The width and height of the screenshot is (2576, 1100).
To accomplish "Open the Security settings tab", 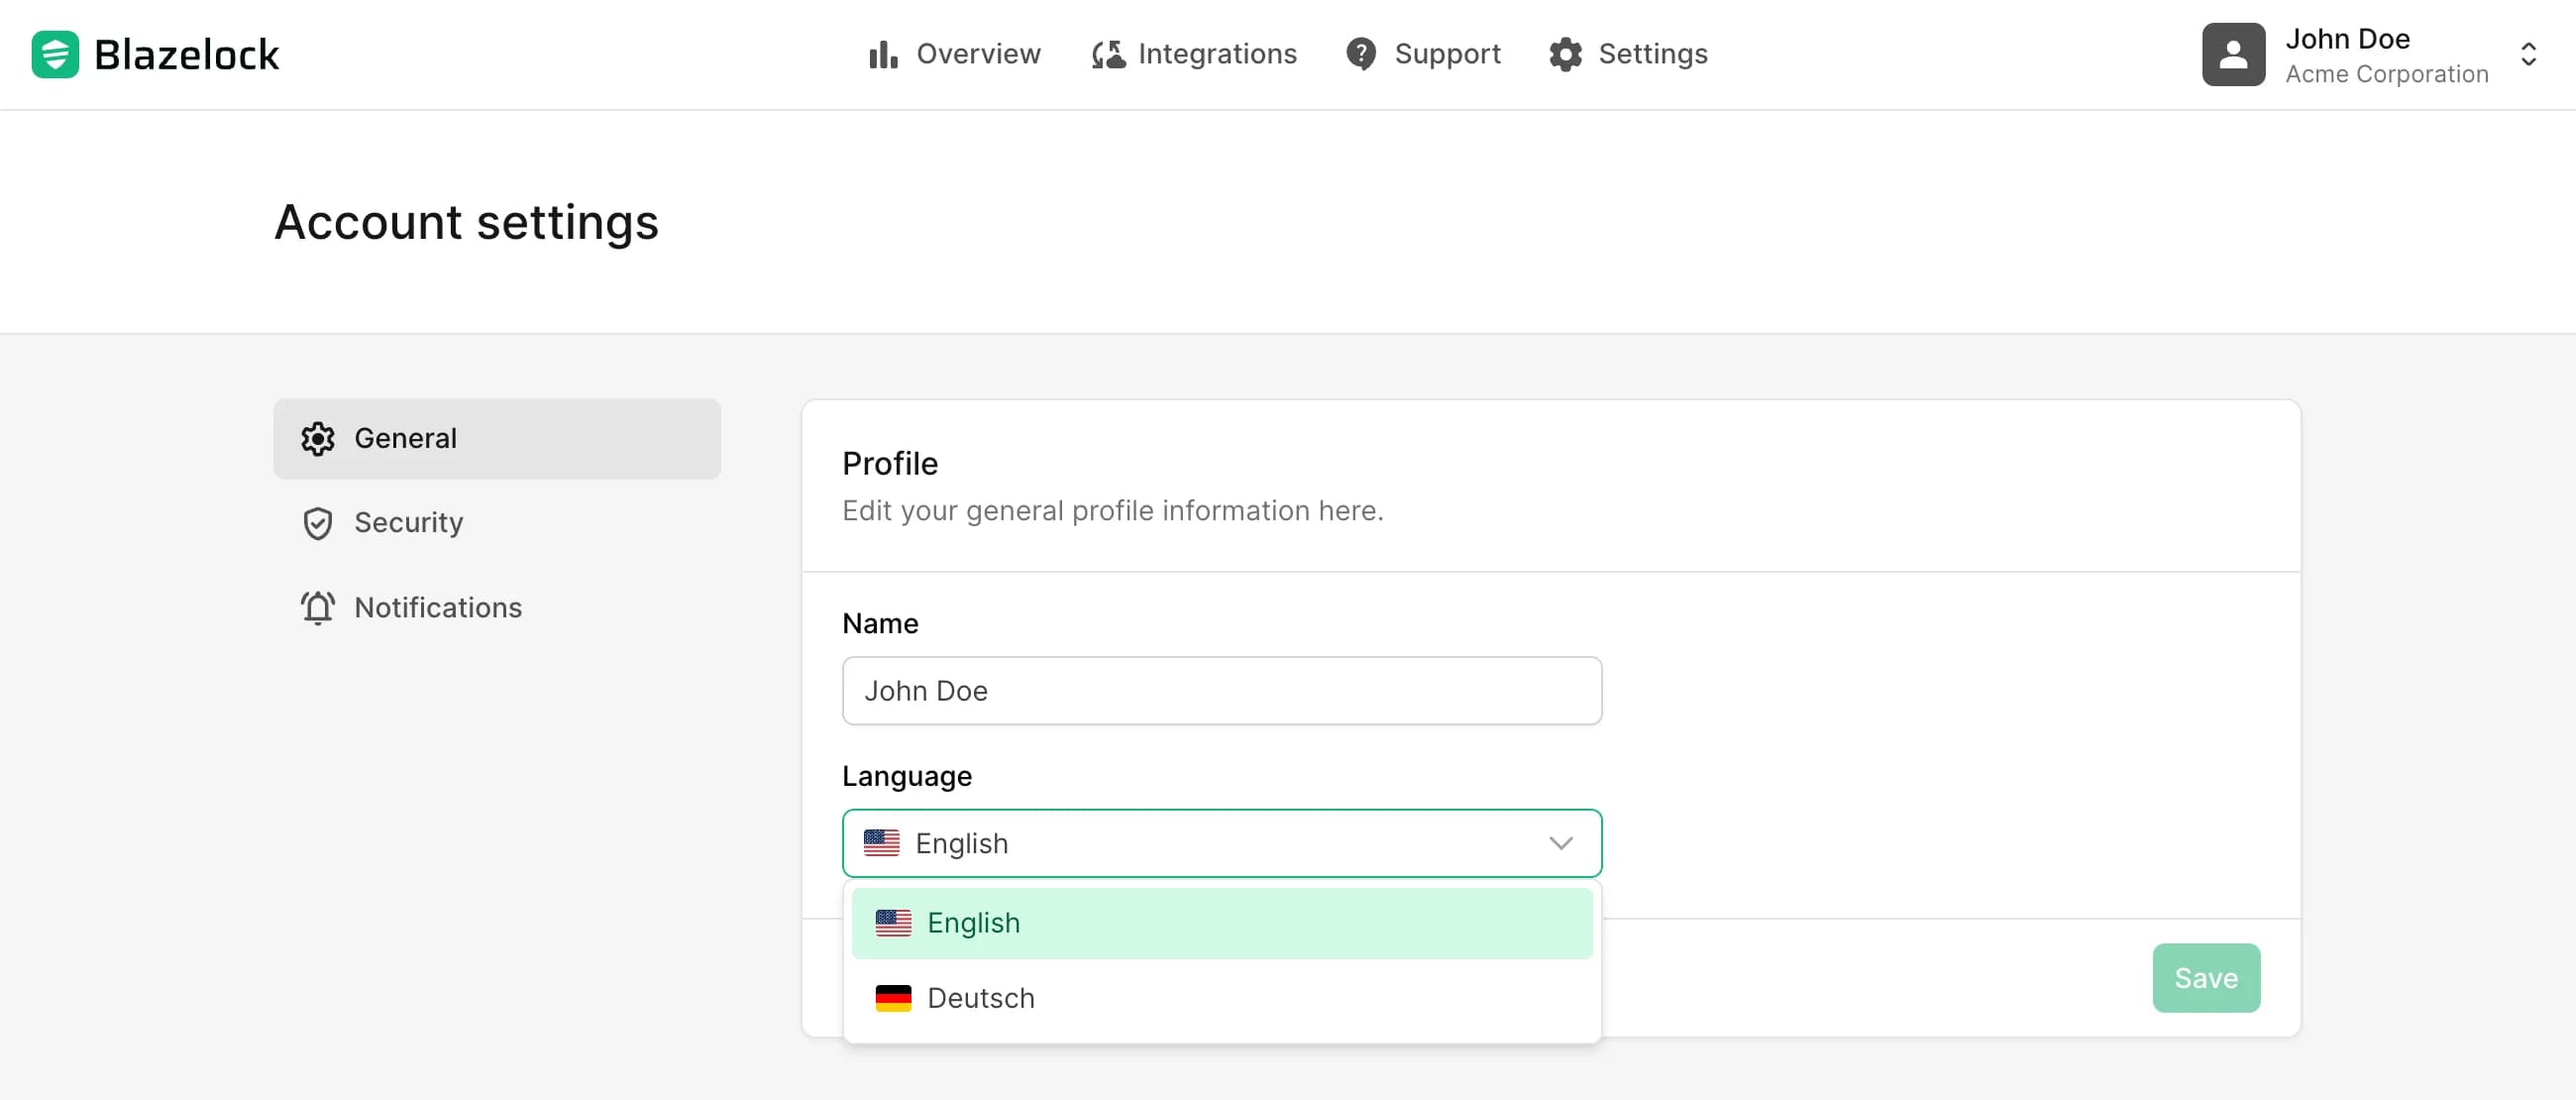I will pyautogui.click(x=409, y=522).
